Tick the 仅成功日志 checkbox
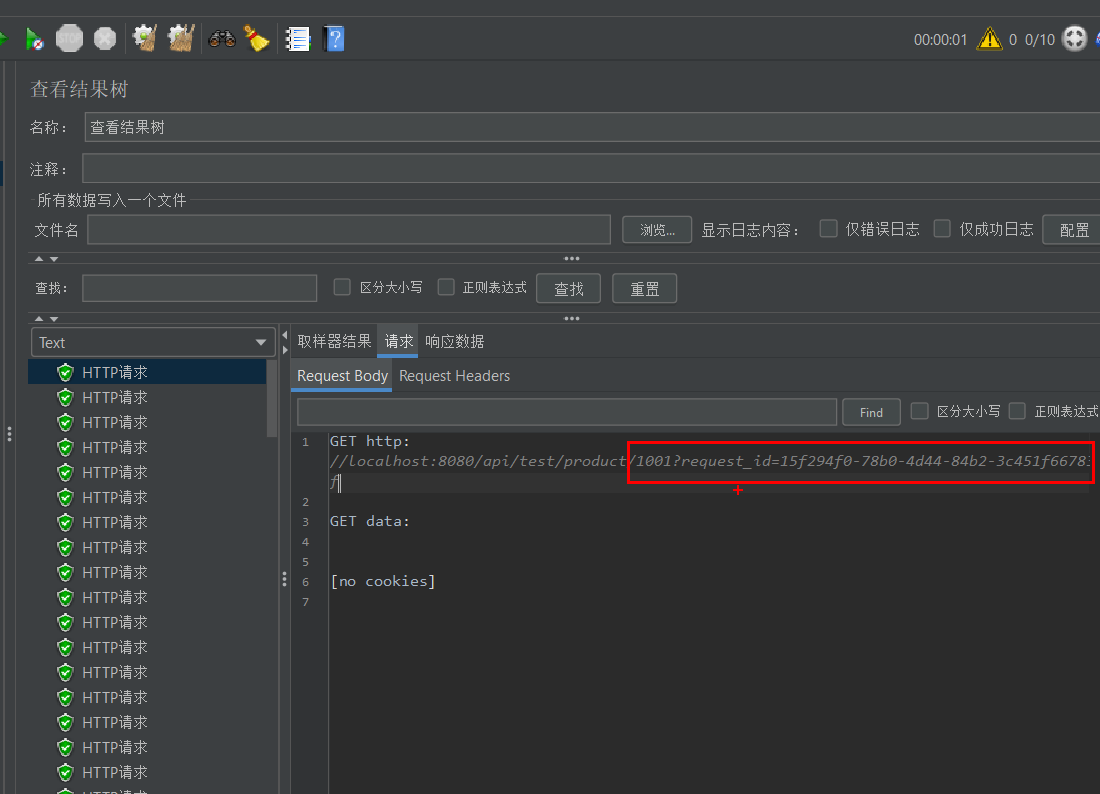The width and height of the screenshot is (1100, 794). pos(942,228)
